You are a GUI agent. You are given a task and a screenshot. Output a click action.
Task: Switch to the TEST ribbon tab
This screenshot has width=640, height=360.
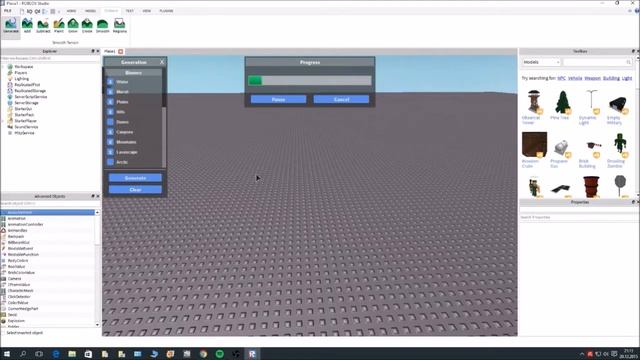(129, 11)
